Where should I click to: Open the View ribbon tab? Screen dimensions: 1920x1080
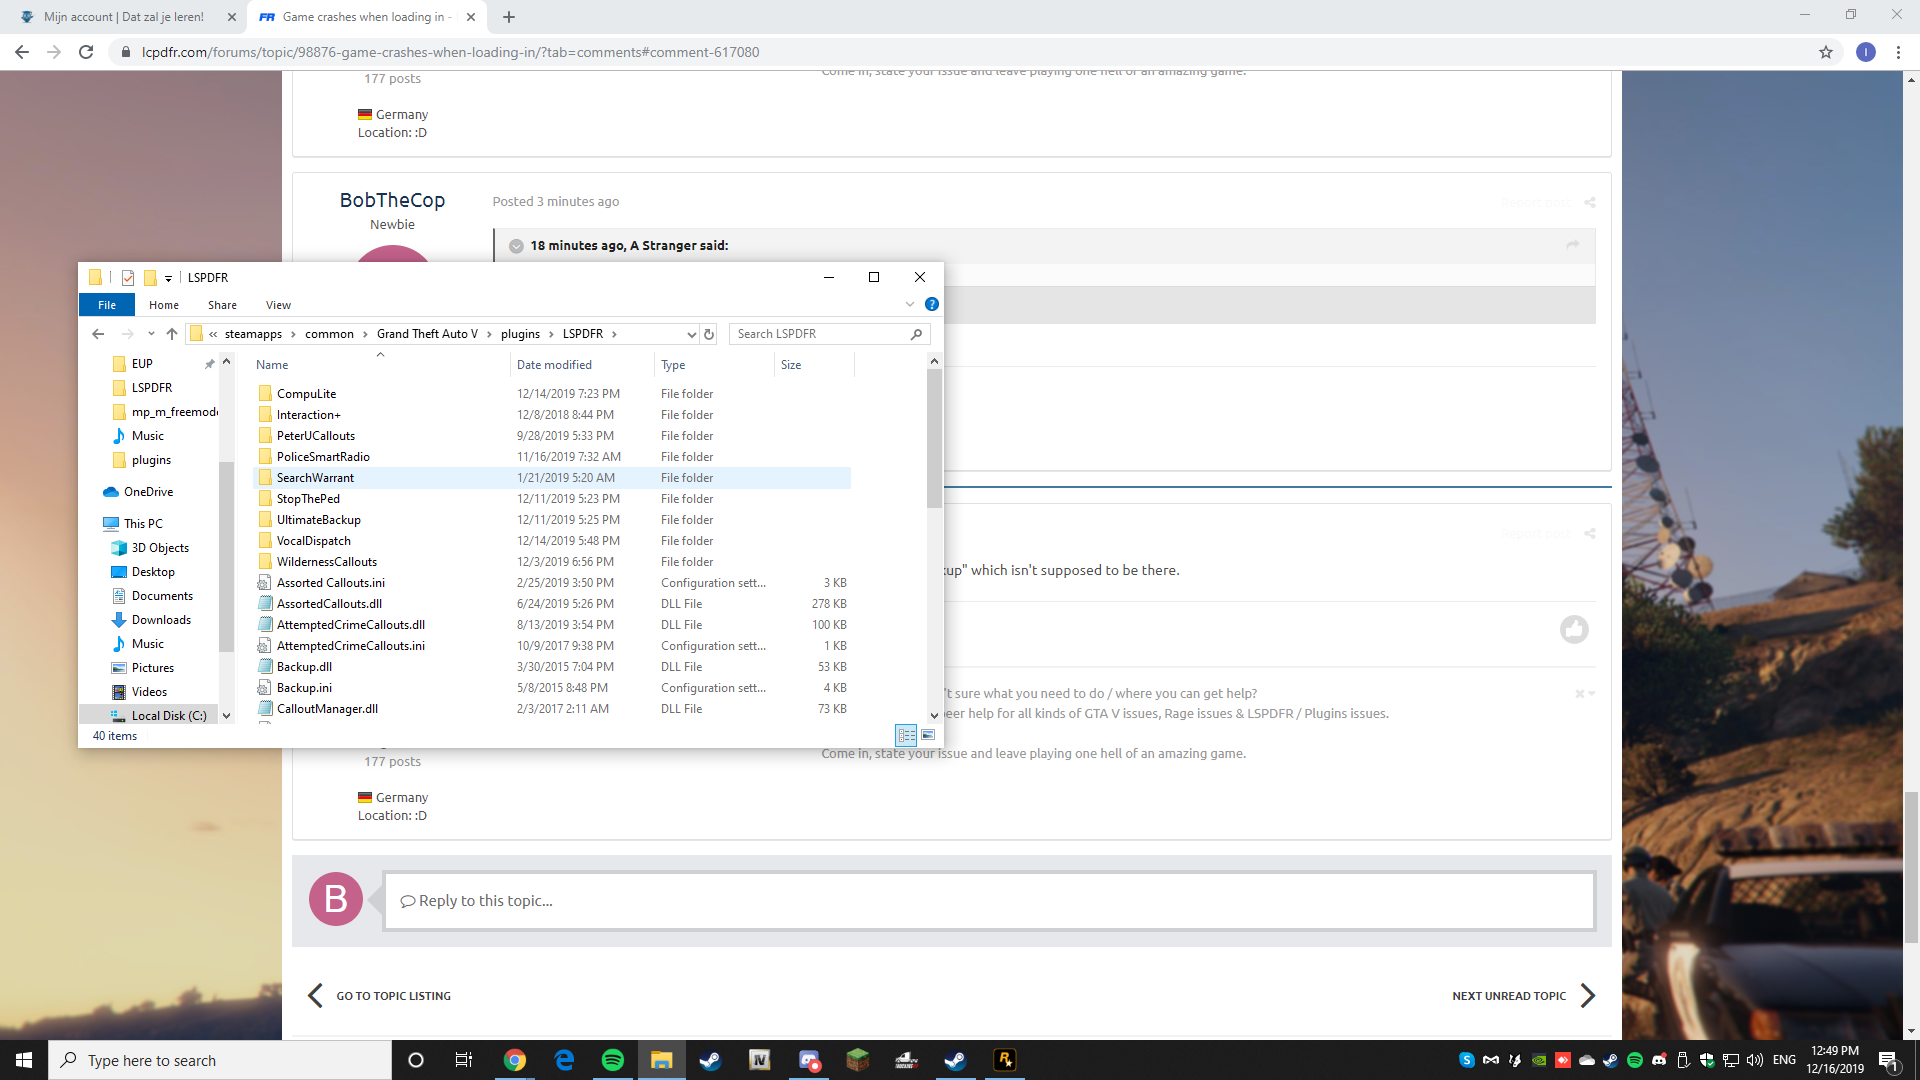coord(278,305)
